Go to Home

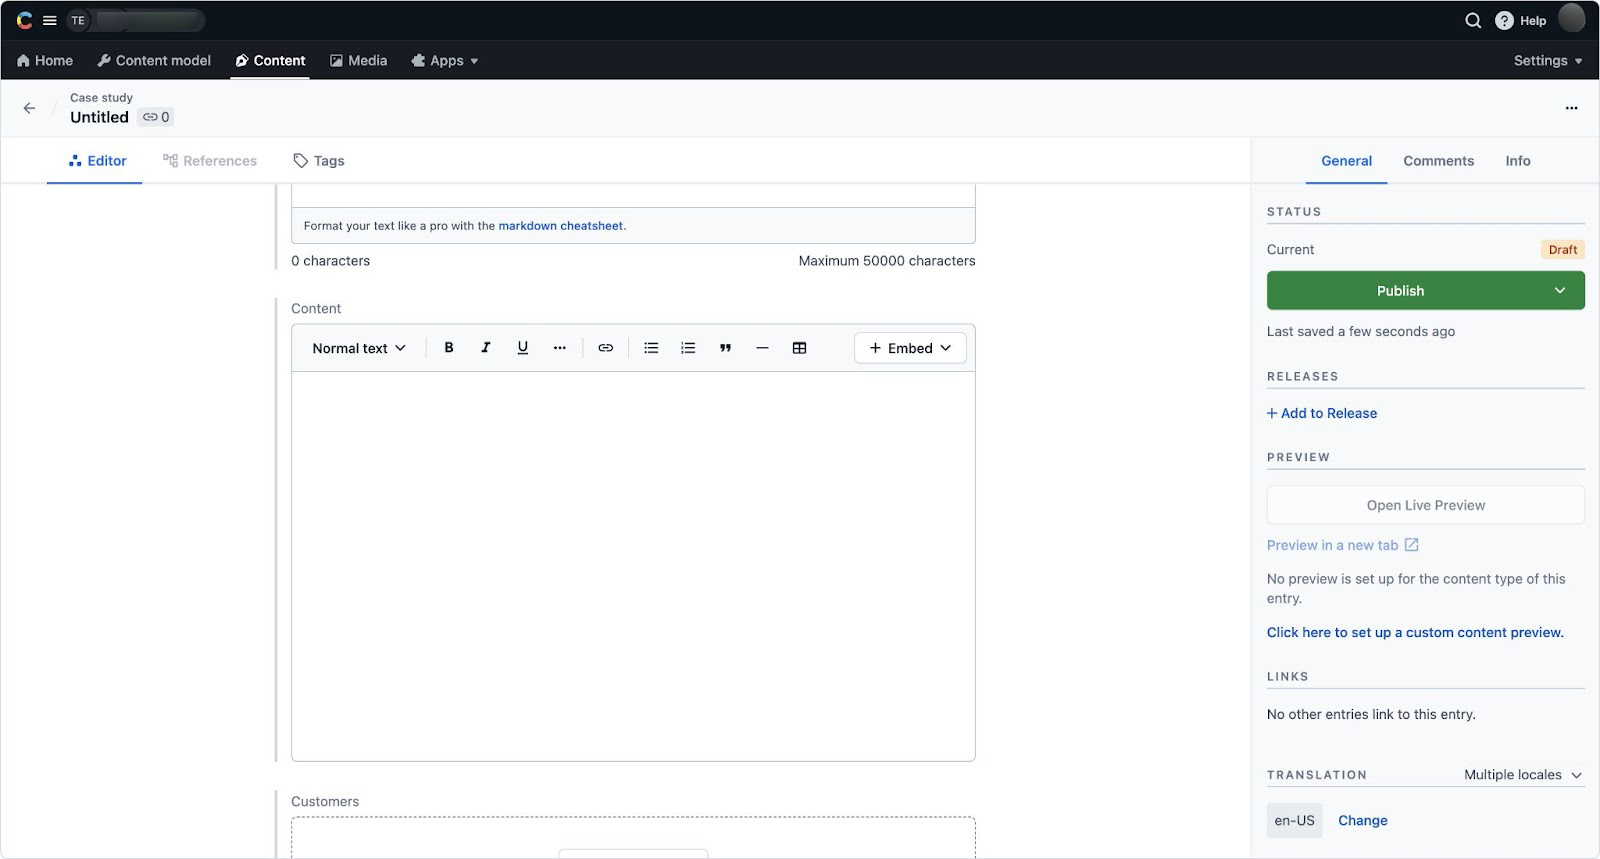click(x=45, y=61)
